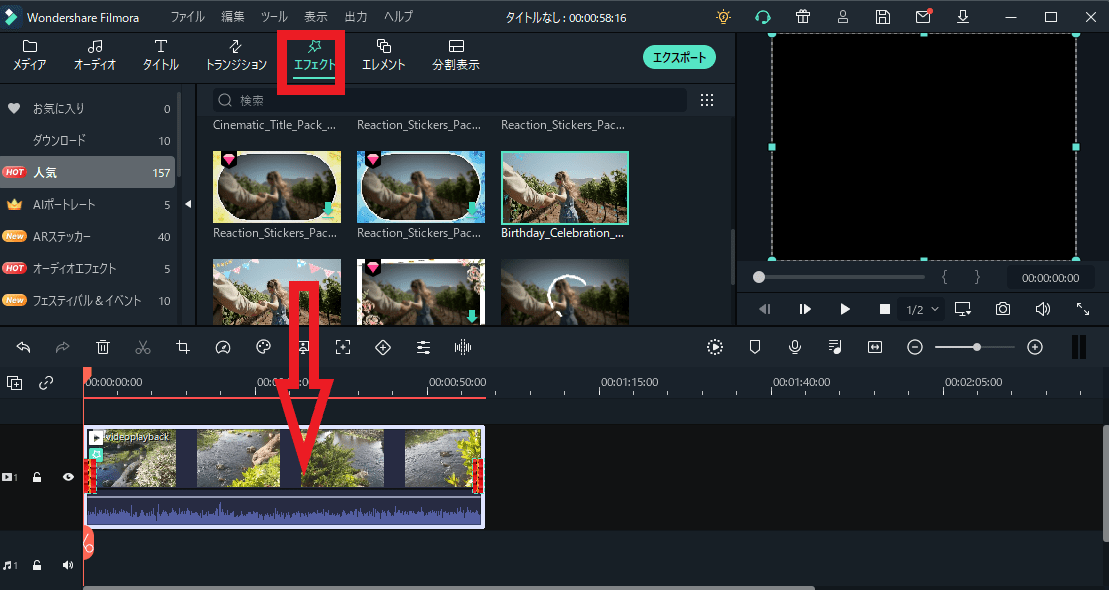Select the フェスティバル＆イベント category
Screen dimensions: 1109x590
88,300
